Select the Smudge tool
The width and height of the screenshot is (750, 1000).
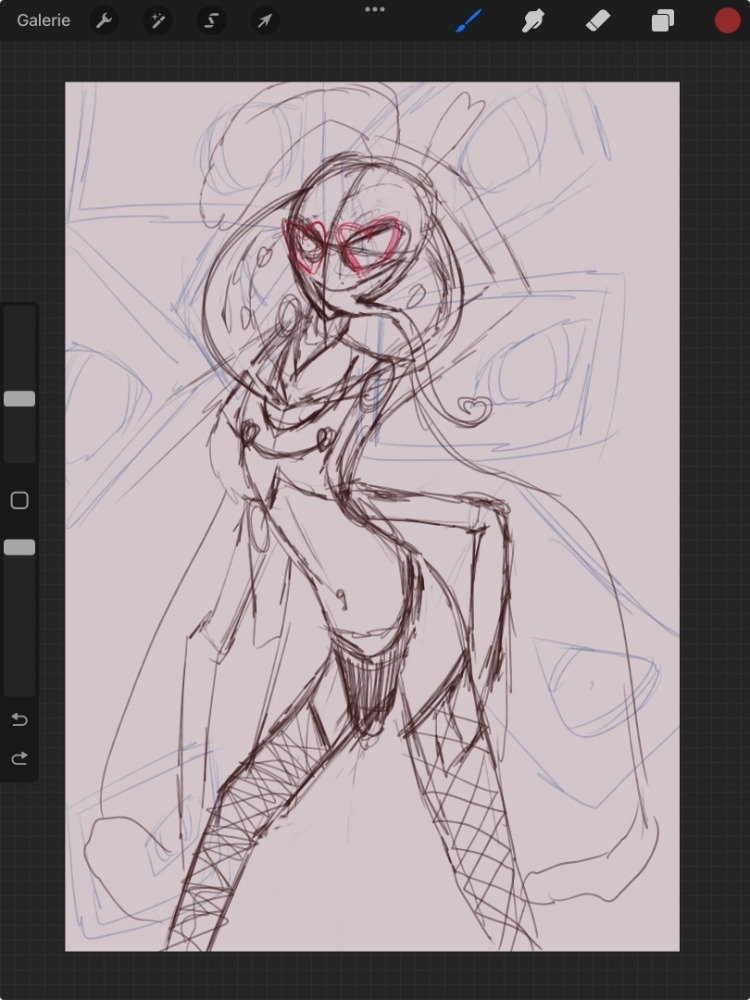tap(533, 20)
